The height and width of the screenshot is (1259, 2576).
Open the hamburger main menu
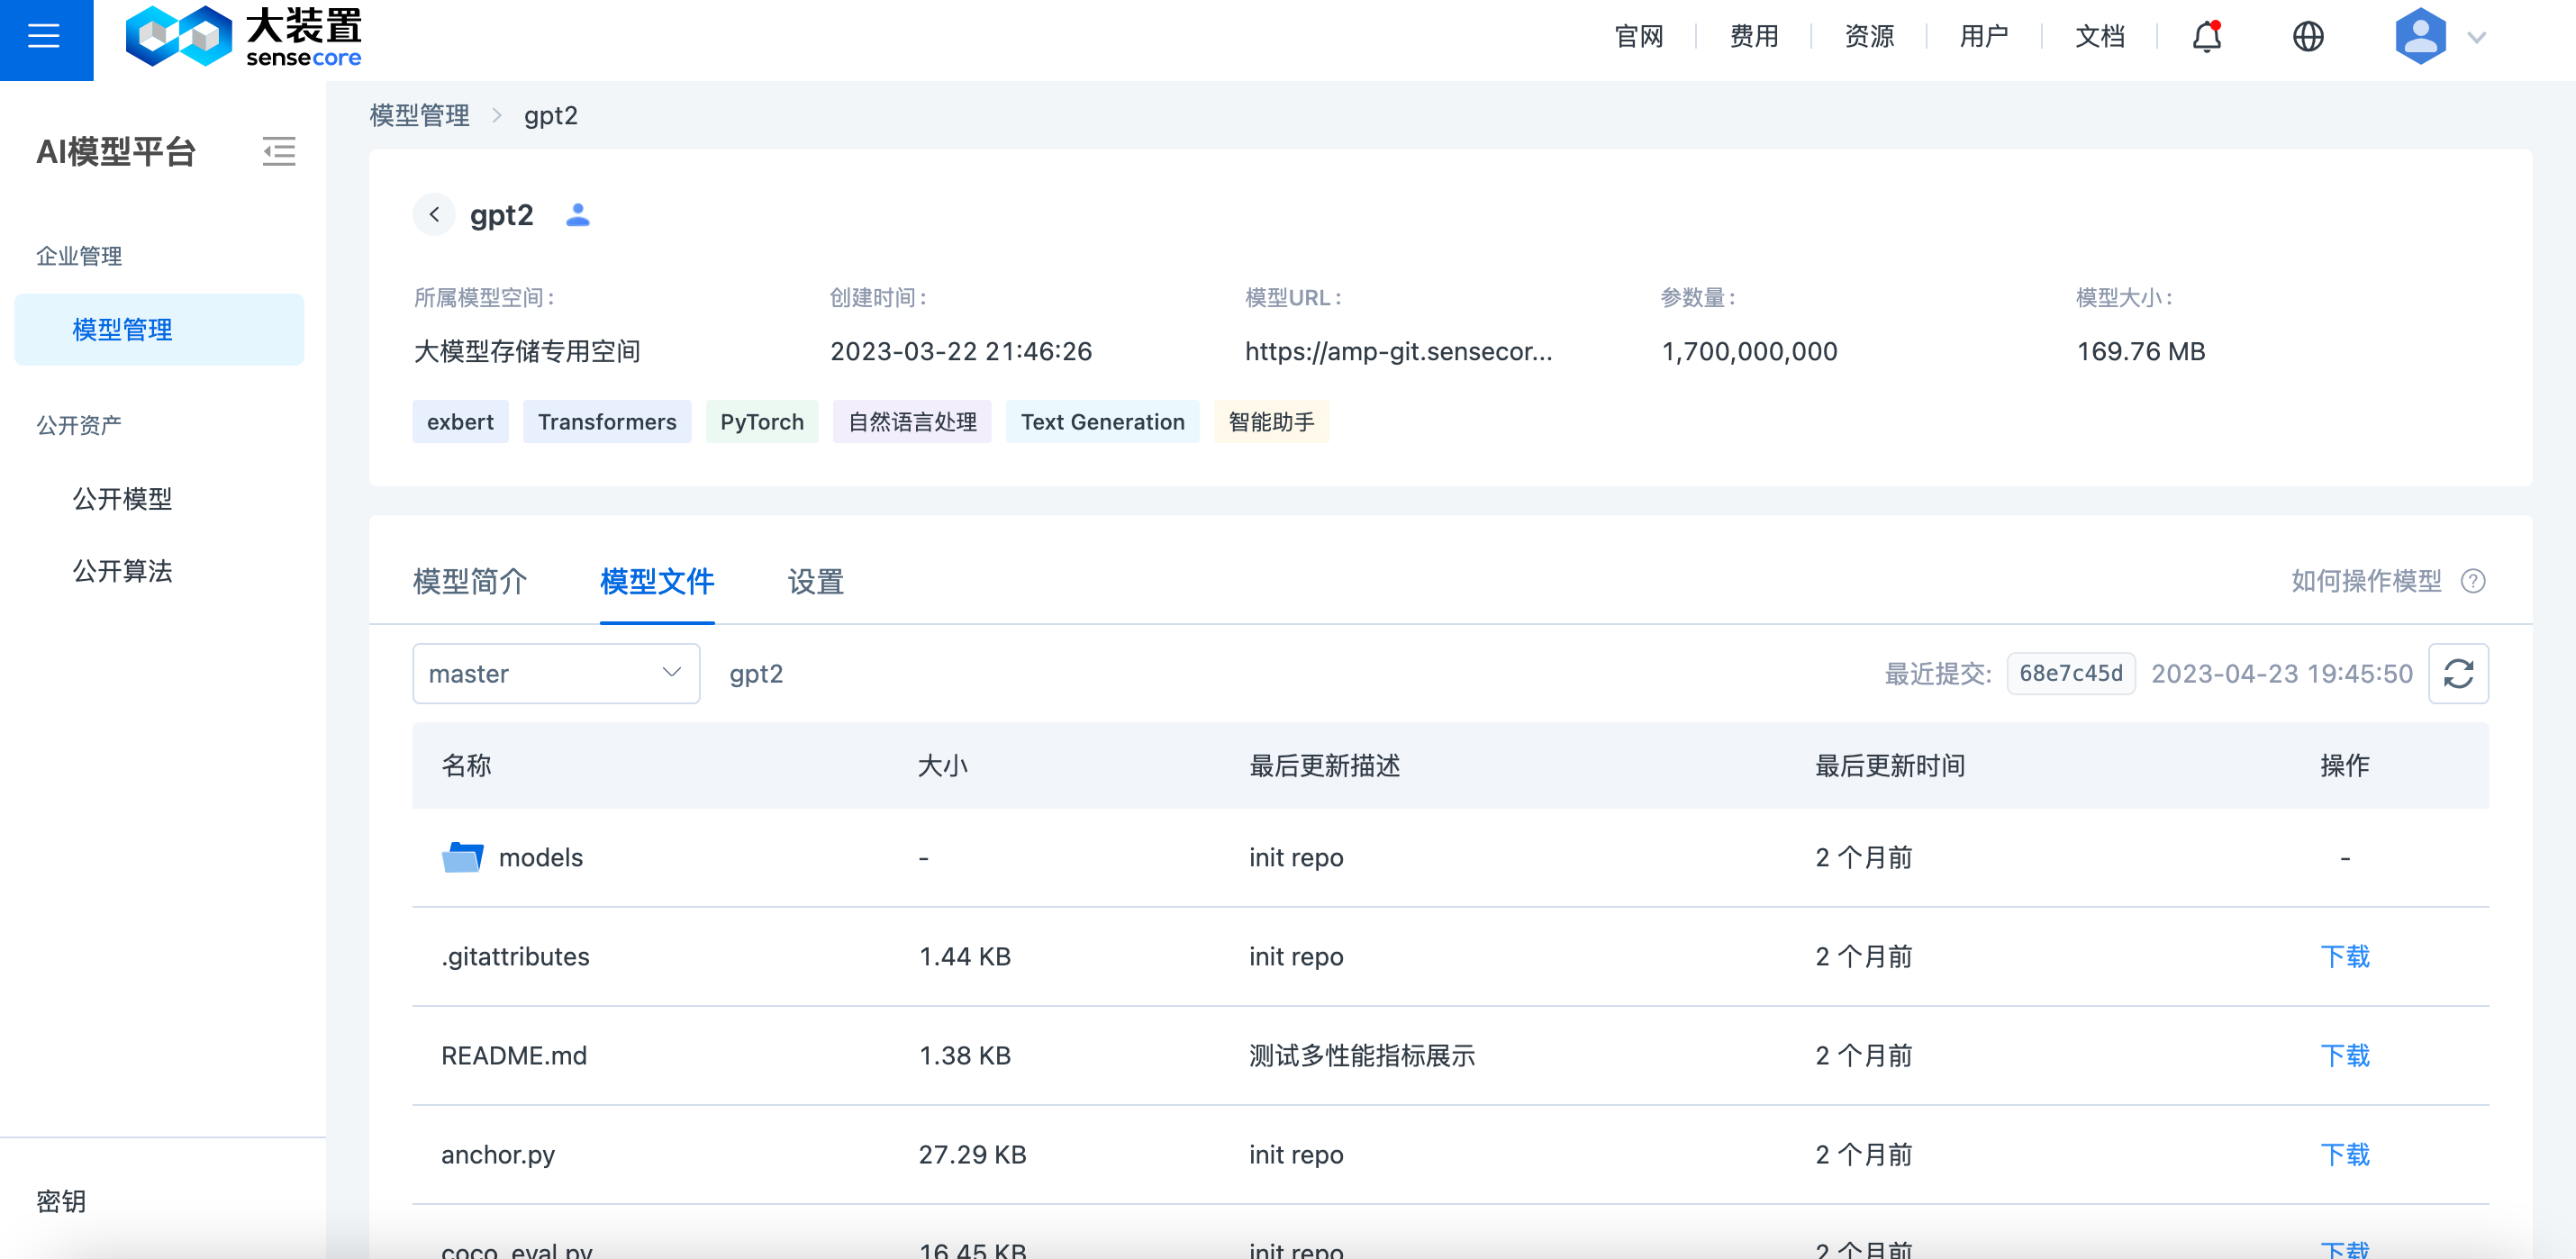(44, 37)
